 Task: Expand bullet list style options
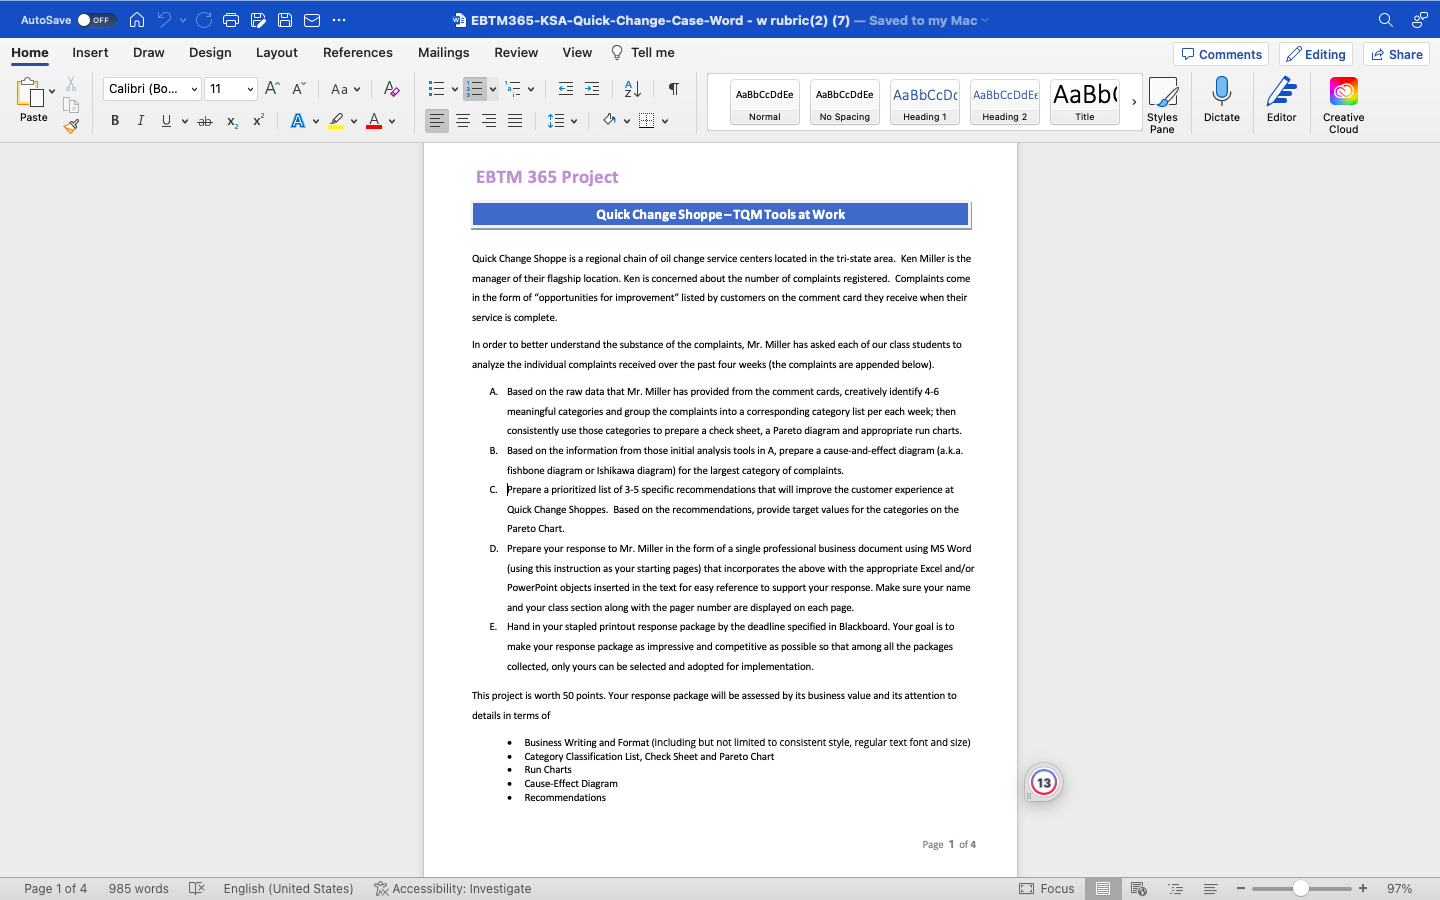click(455, 89)
